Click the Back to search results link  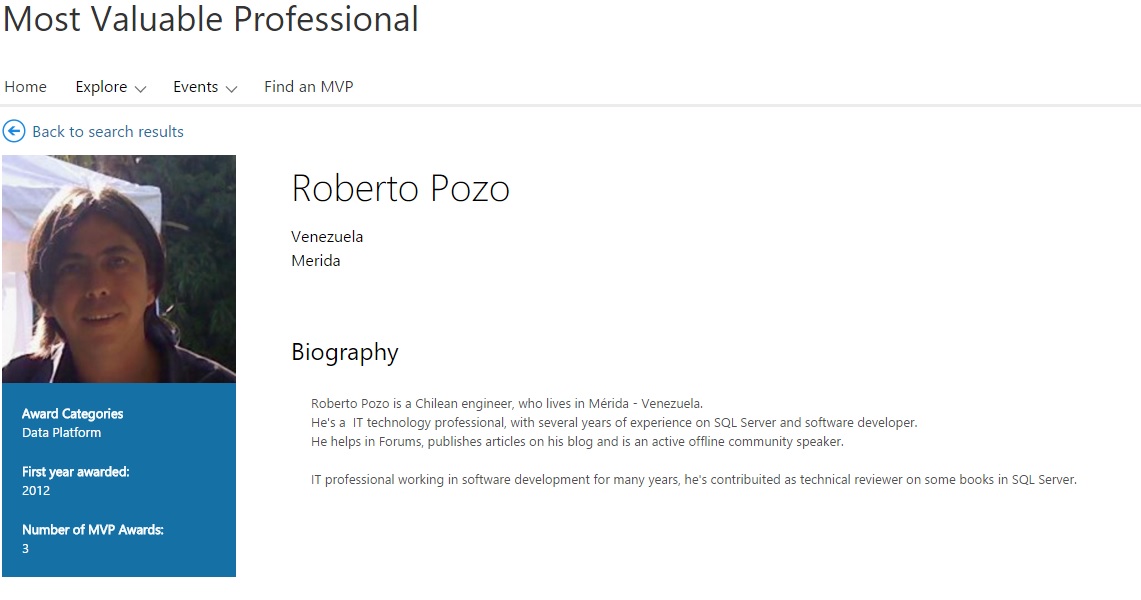click(108, 132)
